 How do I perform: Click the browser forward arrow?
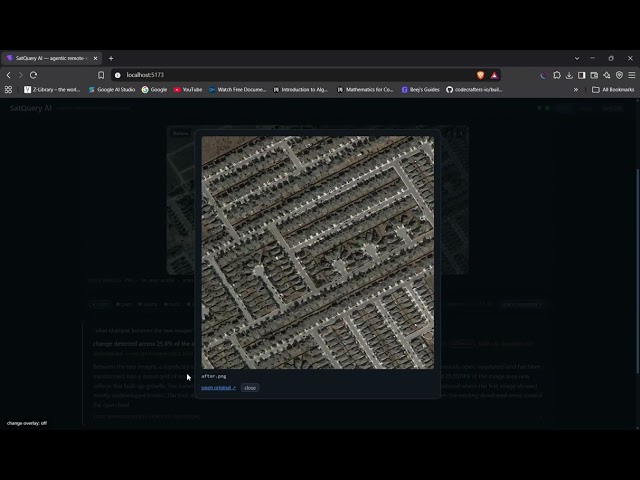[x=20, y=75]
